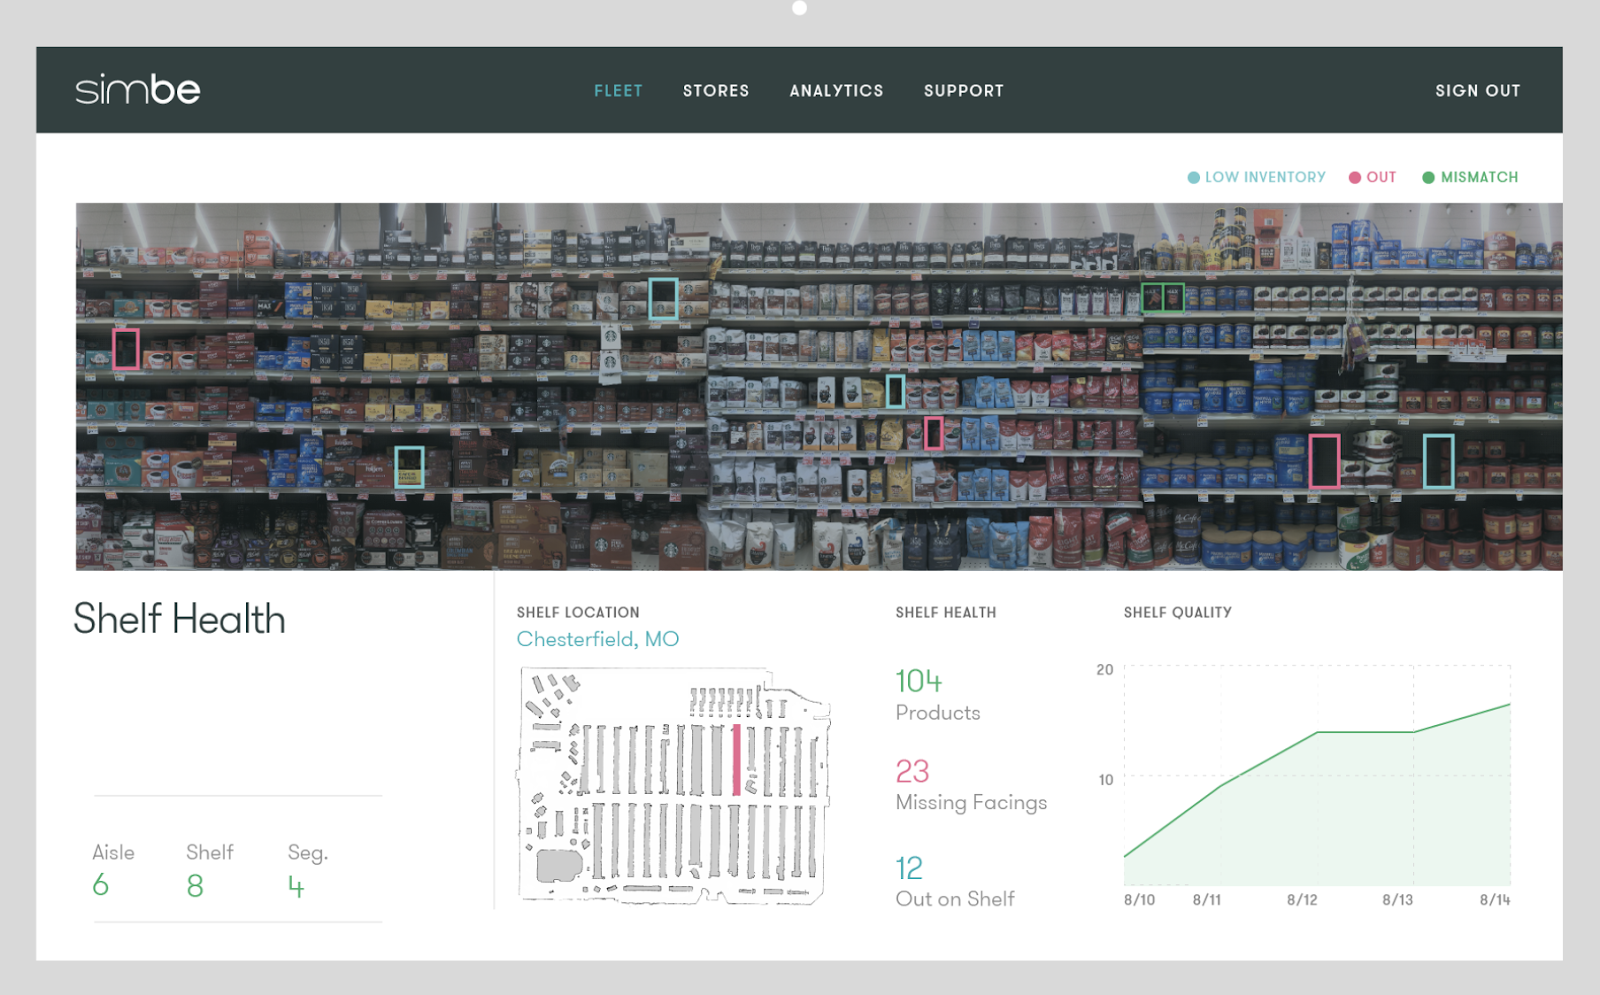
Task: Click the 8/10 date on chart axis
Action: (1139, 900)
